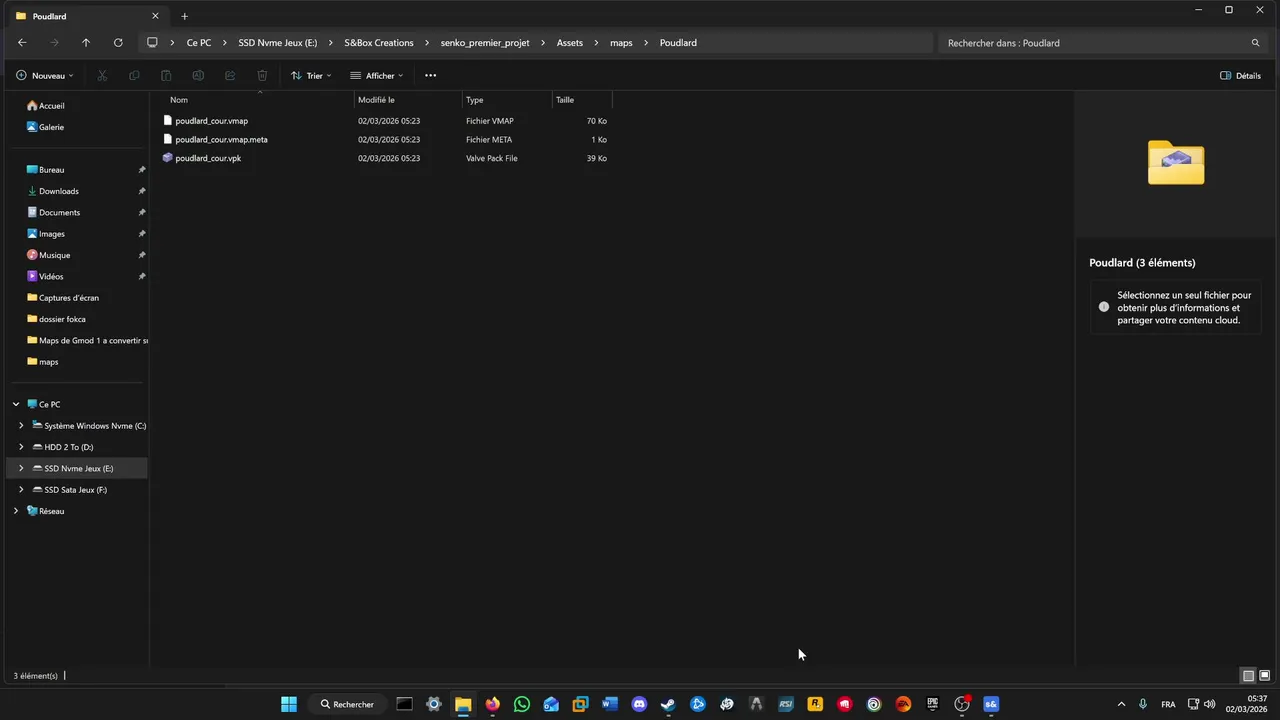Click the Delete trash icon
This screenshot has width=1280, height=720.
[x=262, y=75]
